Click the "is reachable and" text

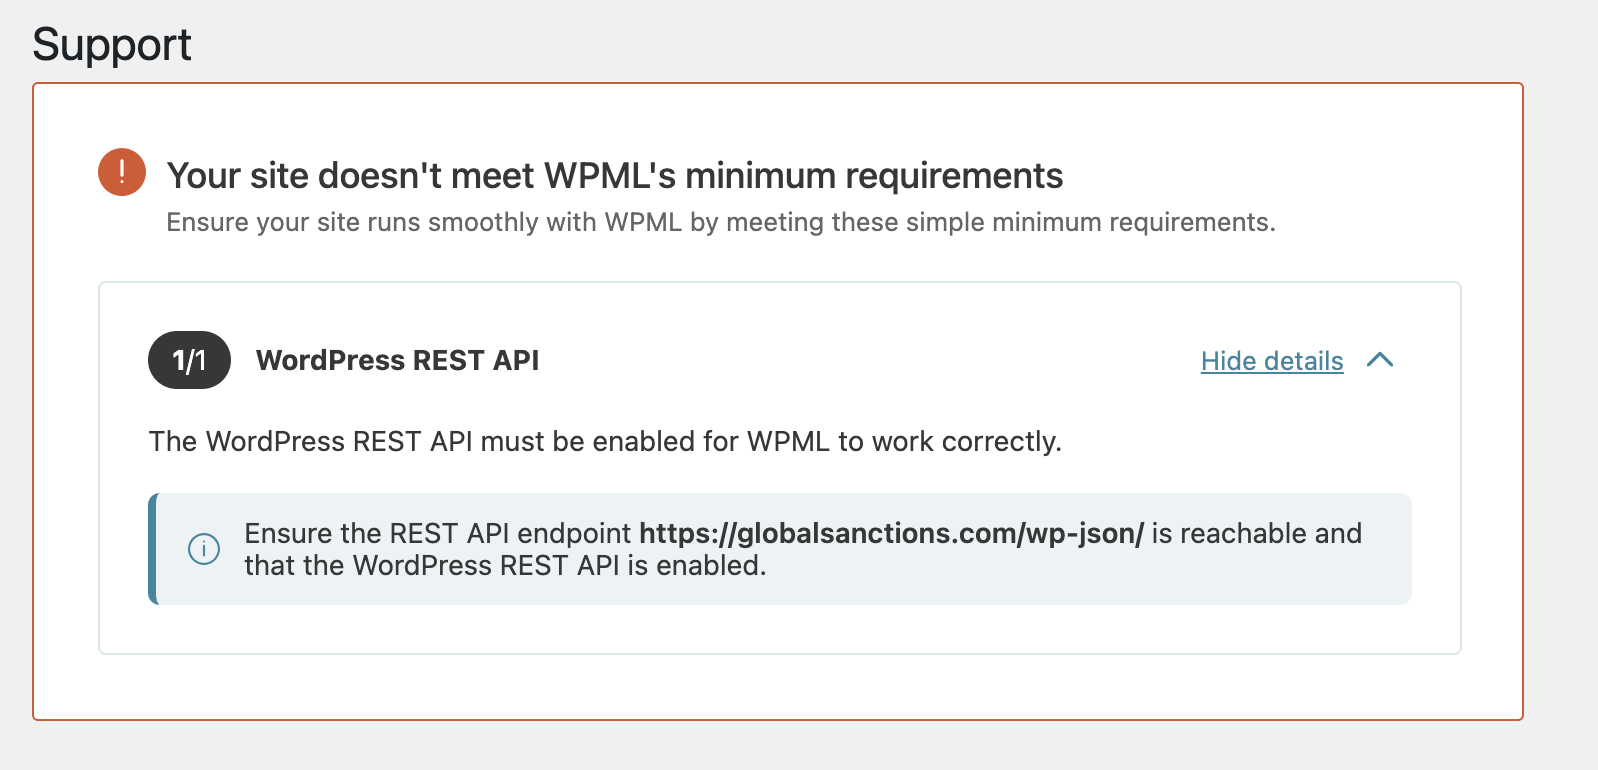coord(1256,533)
